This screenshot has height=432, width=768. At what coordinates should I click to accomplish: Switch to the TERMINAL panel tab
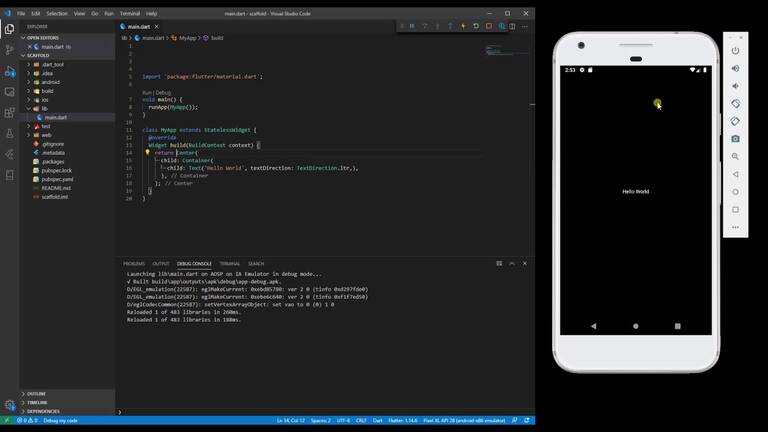[x=230, y=264]
